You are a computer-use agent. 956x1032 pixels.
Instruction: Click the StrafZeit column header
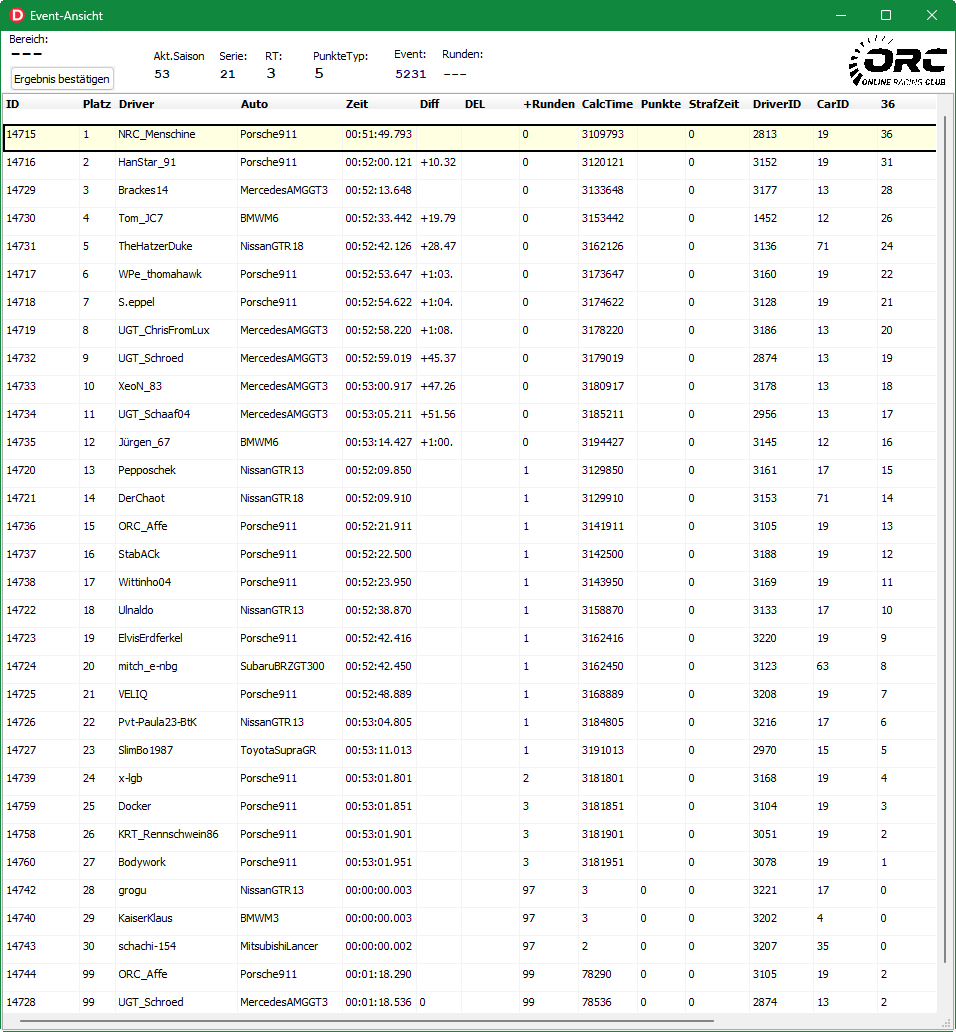coord(713,104)
